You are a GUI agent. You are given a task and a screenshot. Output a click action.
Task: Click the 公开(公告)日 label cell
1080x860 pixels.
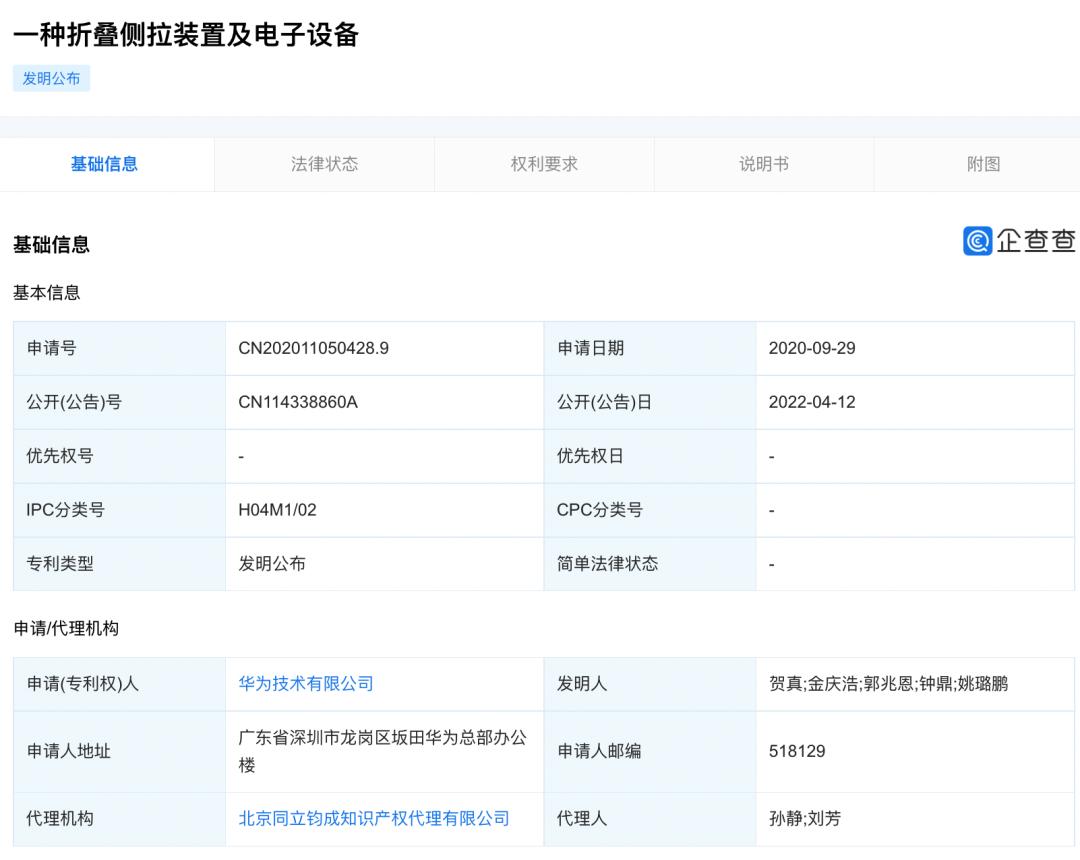pos(650,402)
